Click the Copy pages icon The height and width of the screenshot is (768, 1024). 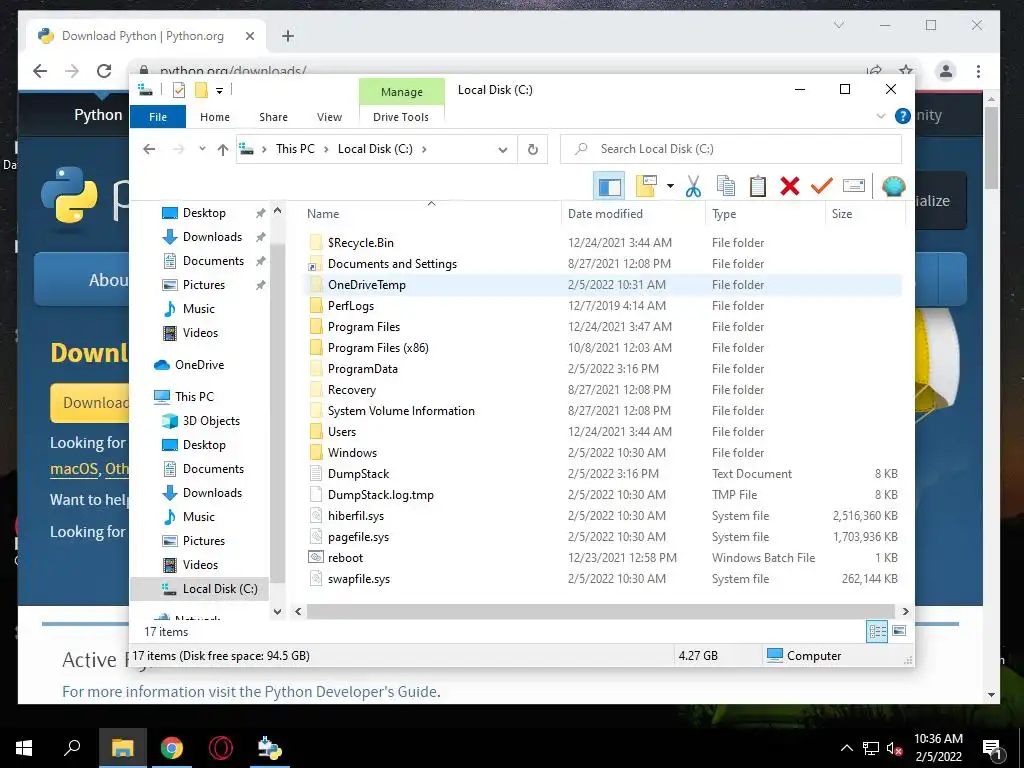point(726,187)
